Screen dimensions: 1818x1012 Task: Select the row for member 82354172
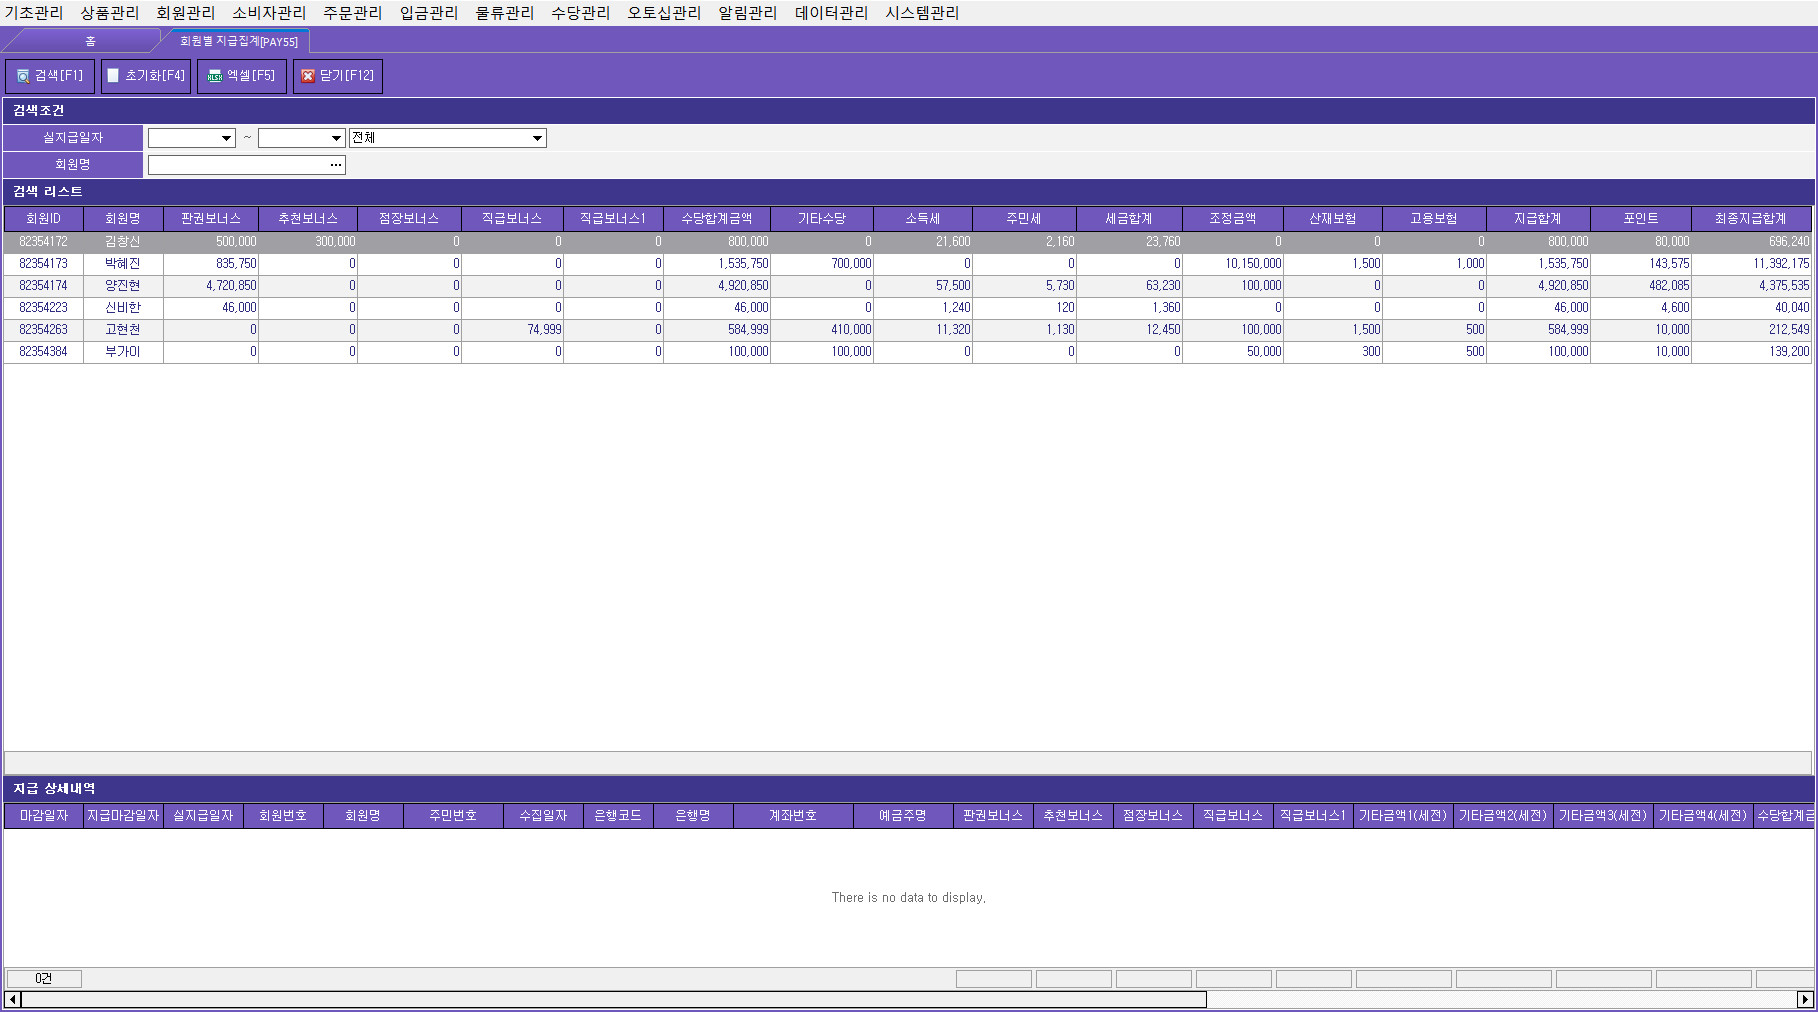[x=907, y=242]
